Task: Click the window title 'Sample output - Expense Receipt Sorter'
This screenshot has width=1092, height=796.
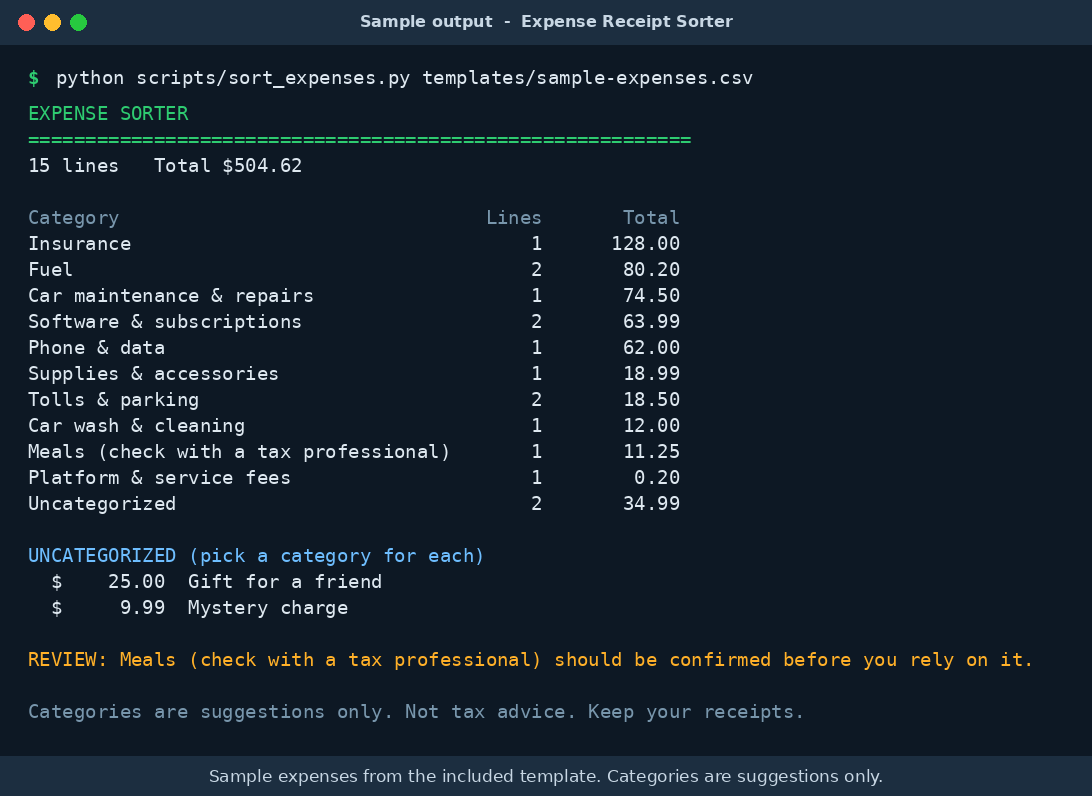Action: [546, 22]
